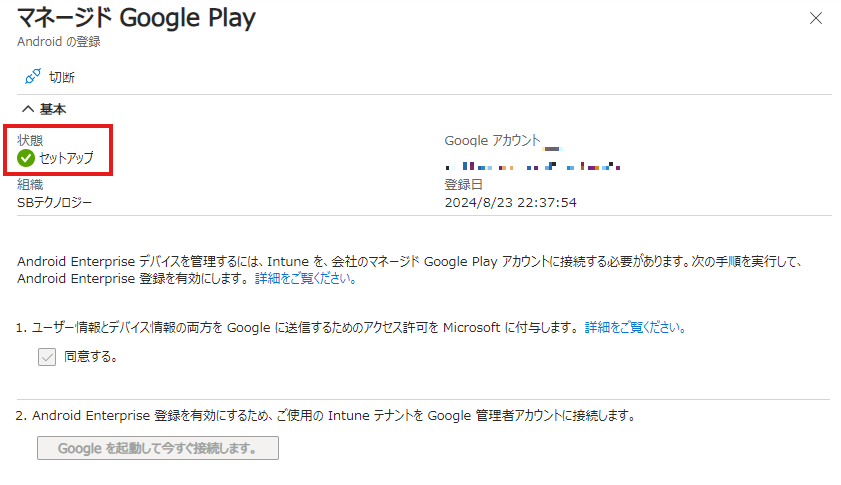This screenshot has height=485, width=841.
Task: Click the マネージド Google Play title
Action: pyautogui.click(x=136, y=18)
